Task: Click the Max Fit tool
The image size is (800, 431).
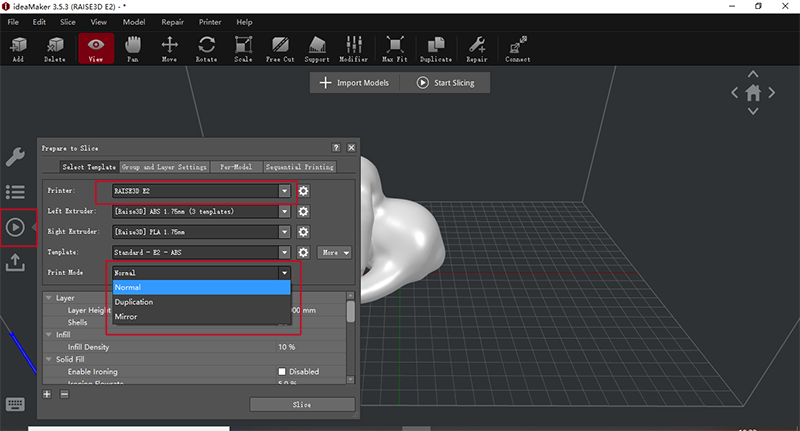Action: [x=395, y=49]
